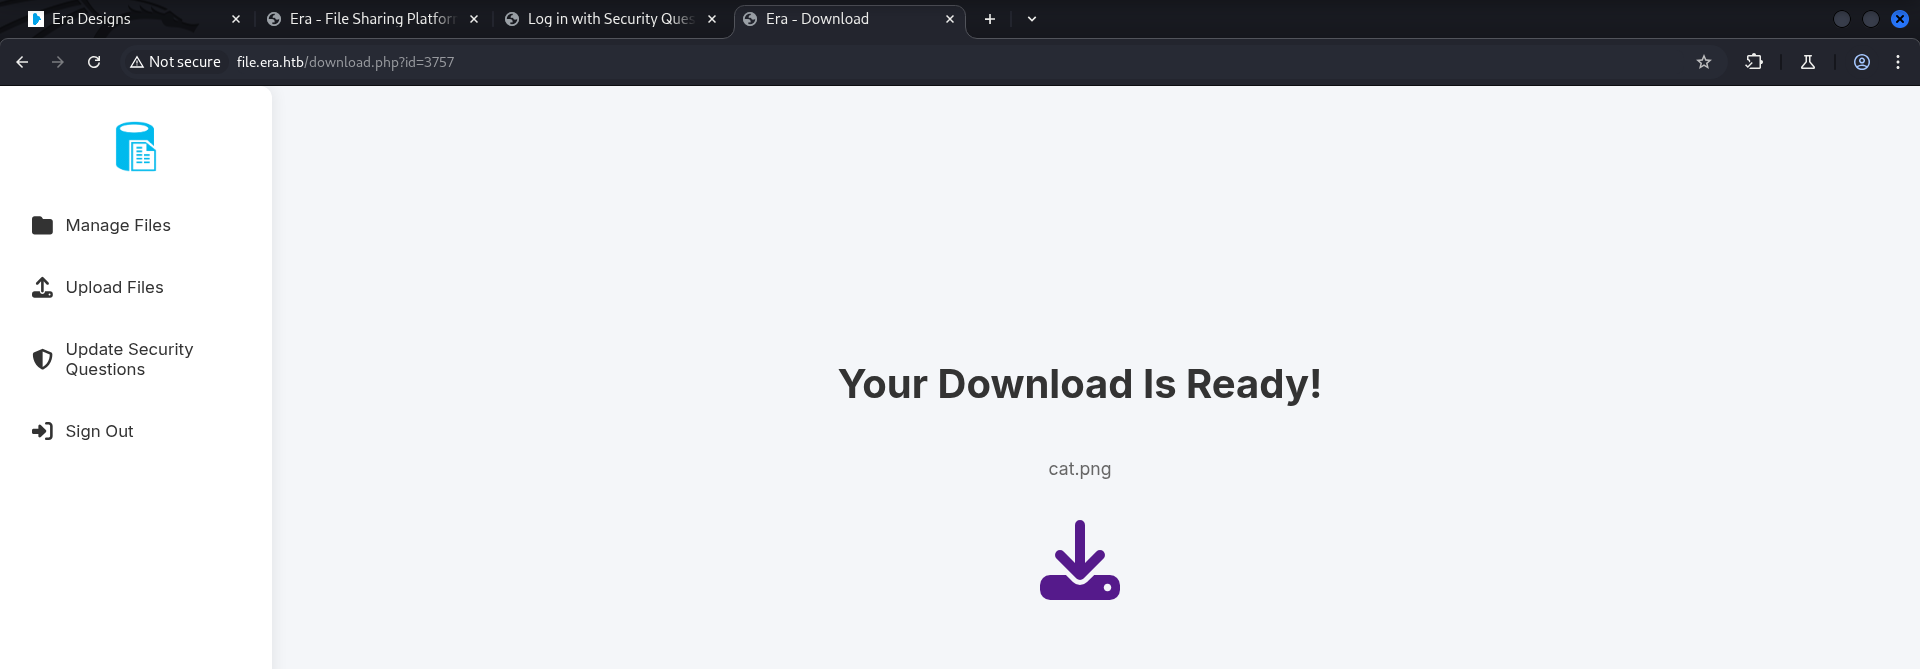
Task: Click the blue database logo in sidebar
Action: 136,147
